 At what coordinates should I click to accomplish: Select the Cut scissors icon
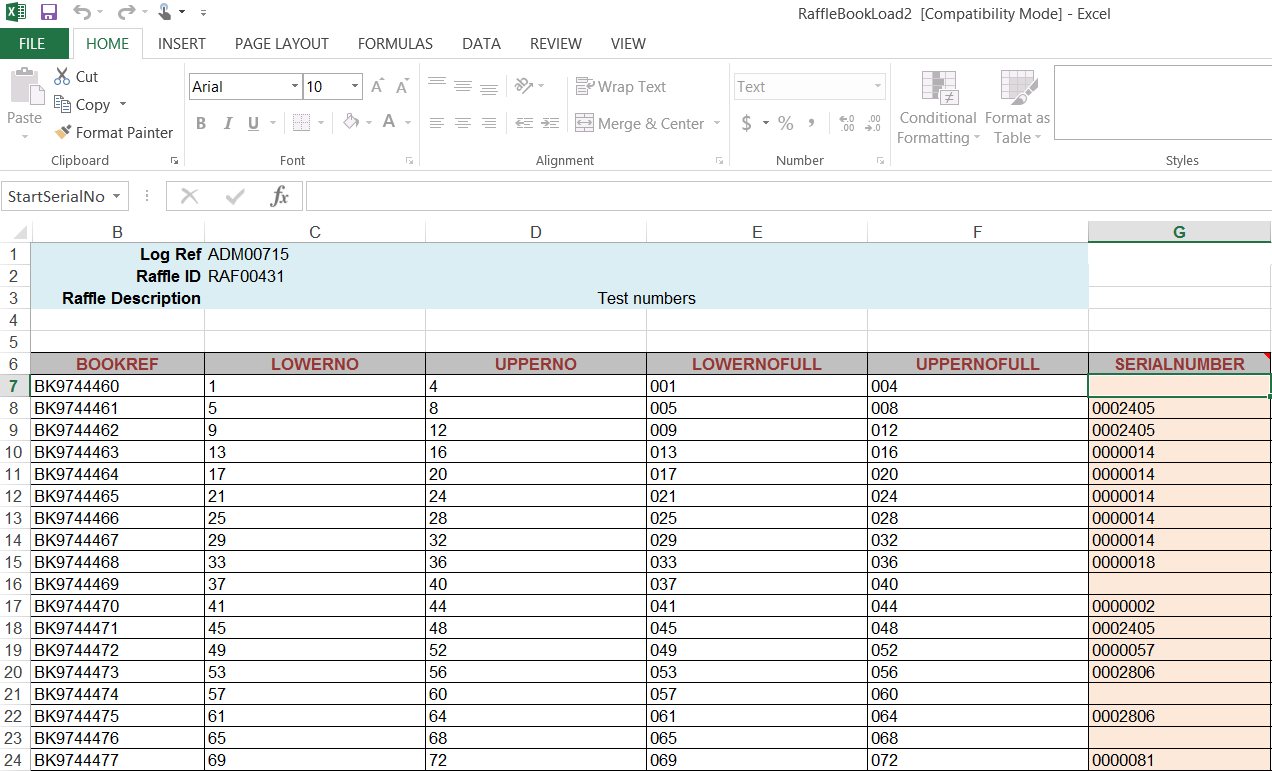tap(62, 76)
